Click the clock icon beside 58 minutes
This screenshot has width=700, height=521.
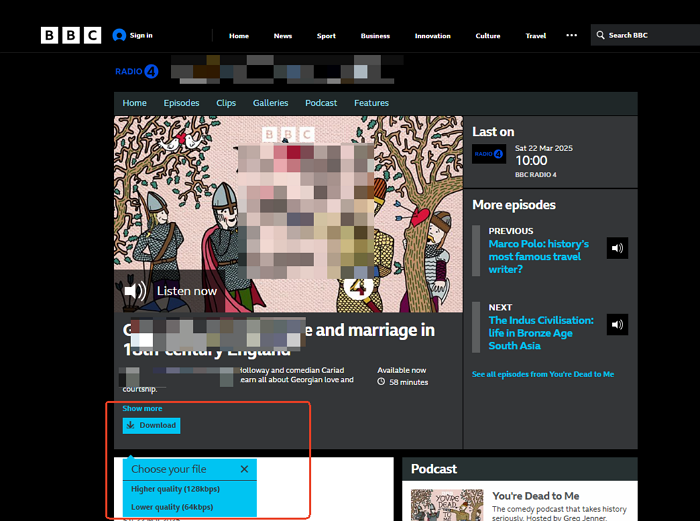click(x=381, y=382)
